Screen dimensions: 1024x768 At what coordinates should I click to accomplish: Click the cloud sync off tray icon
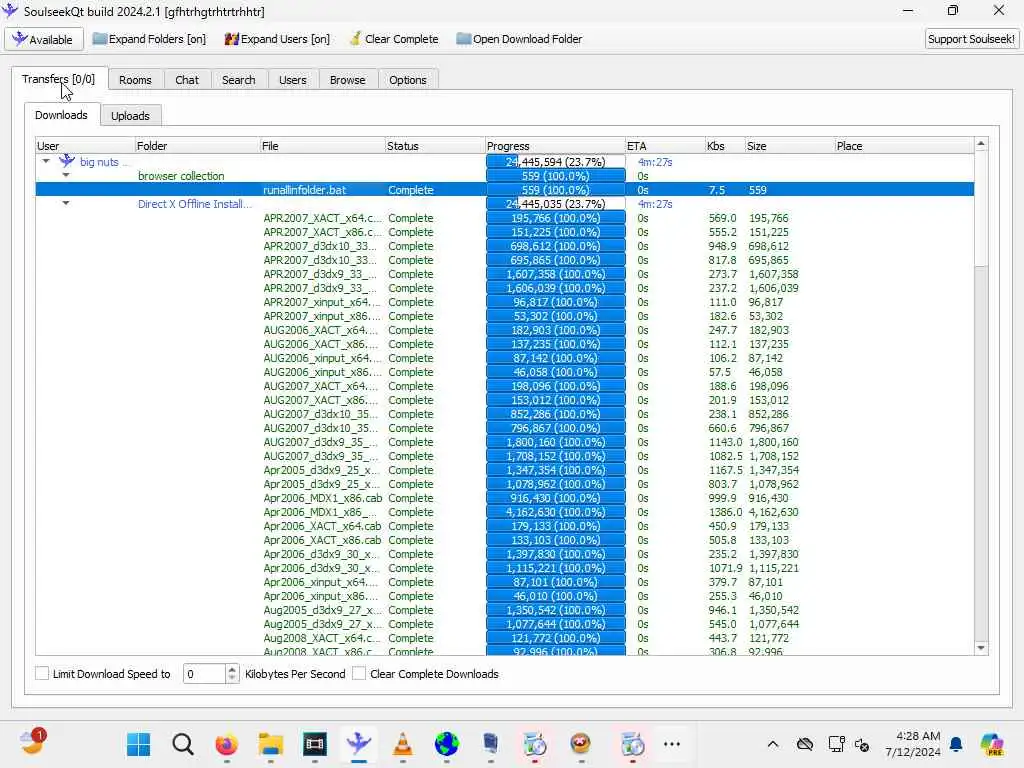point(805,744)
